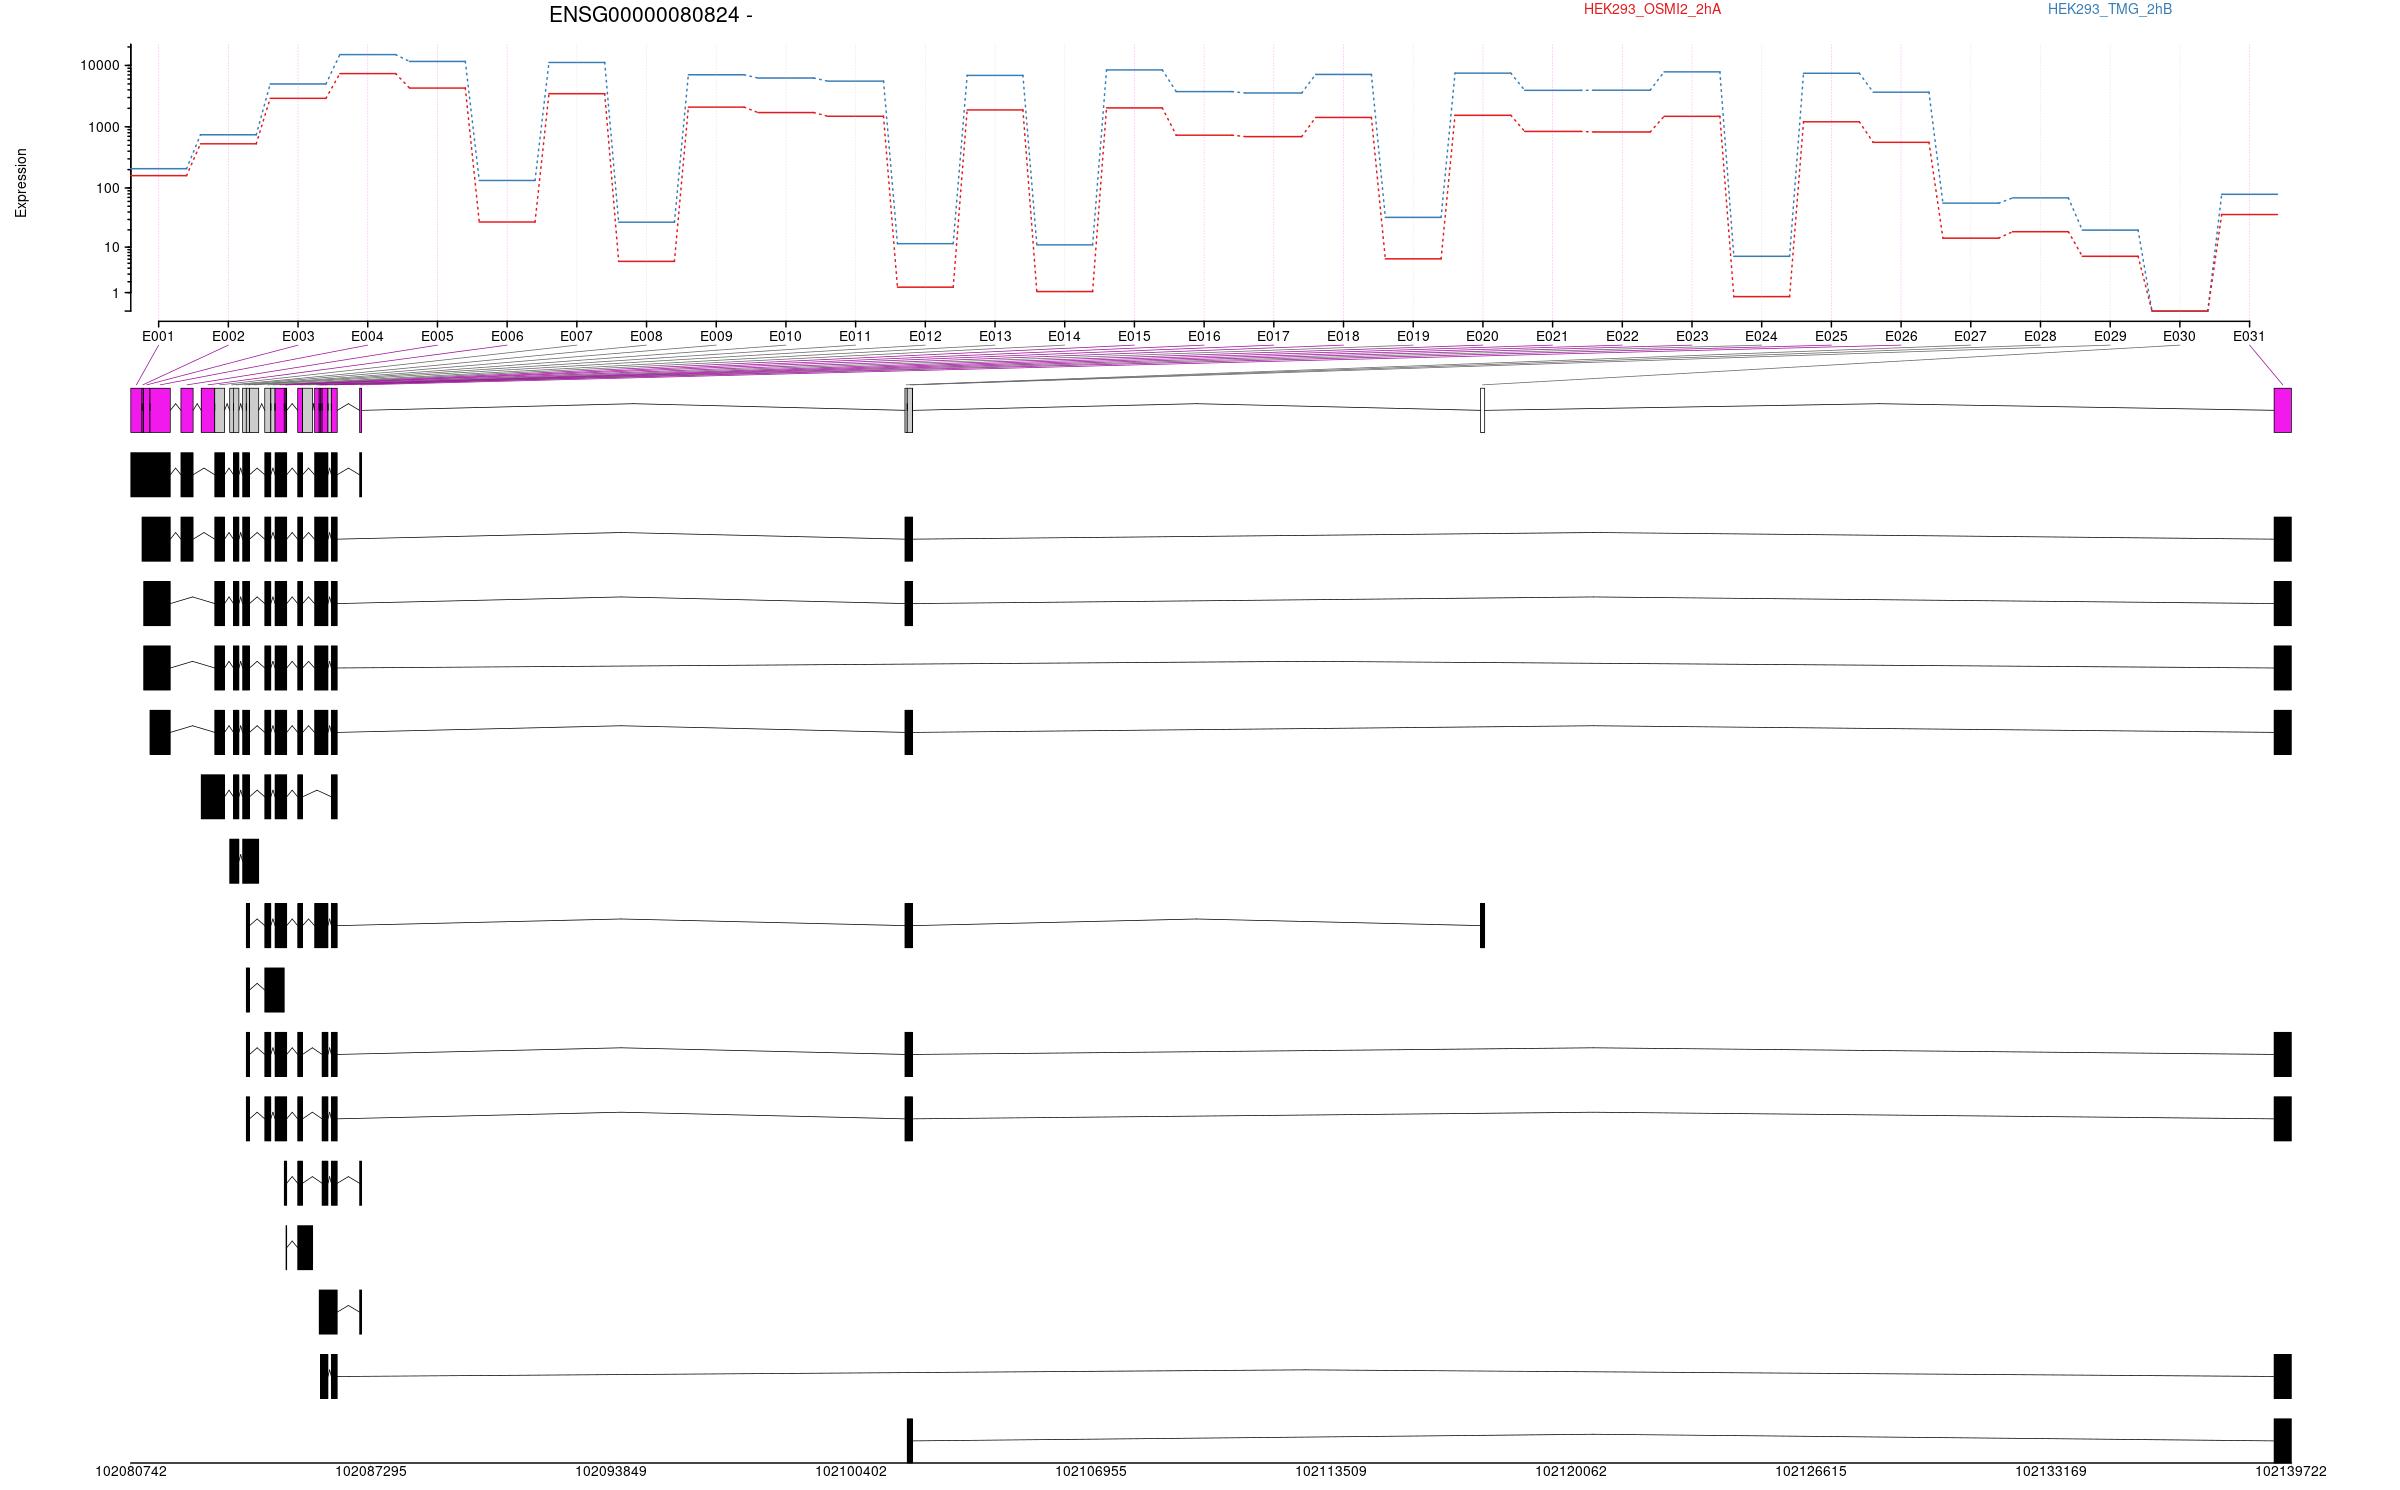This screenshot has height=1490, width=2400.
Task: Click the 100 y-axis tick label
Action: click(107, 189)
